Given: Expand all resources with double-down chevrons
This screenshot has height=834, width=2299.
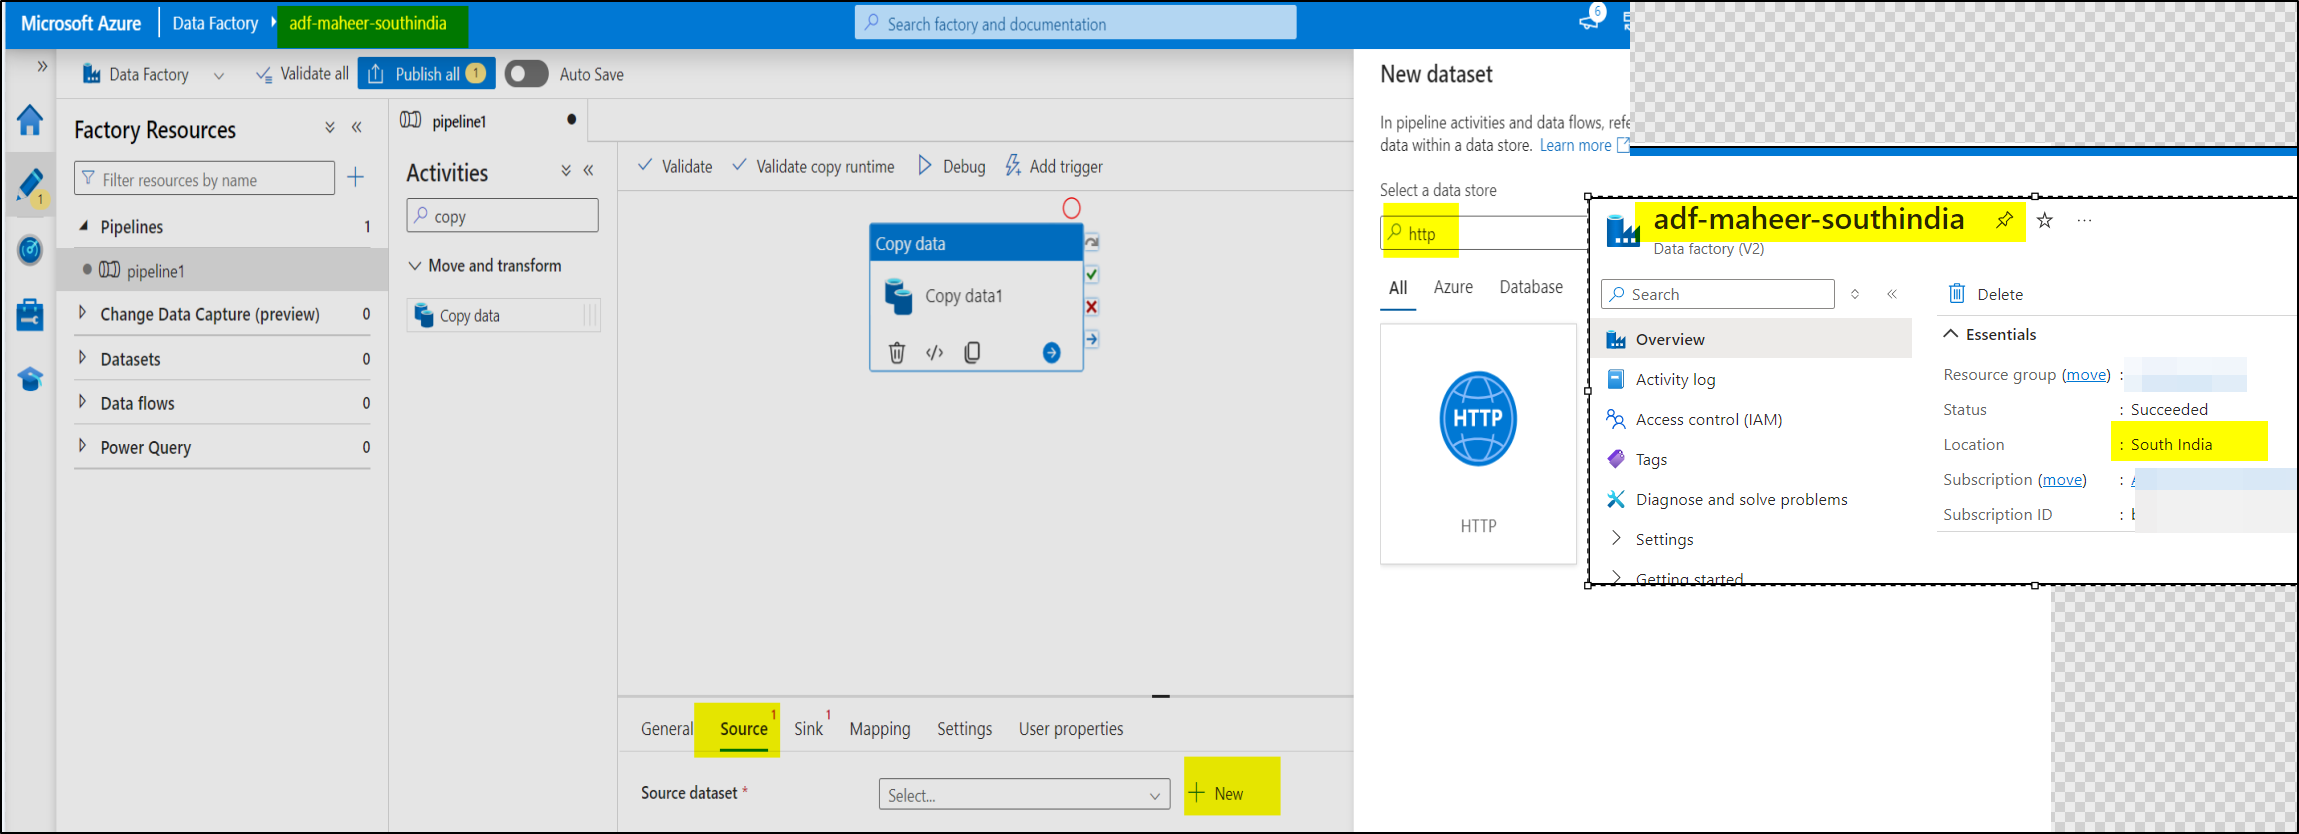Looking at the screenshot, I should tap(330, 128).
